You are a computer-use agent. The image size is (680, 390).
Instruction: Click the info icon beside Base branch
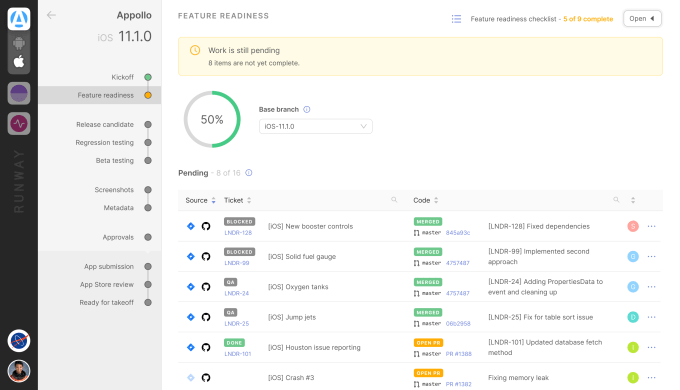(307, 109)
